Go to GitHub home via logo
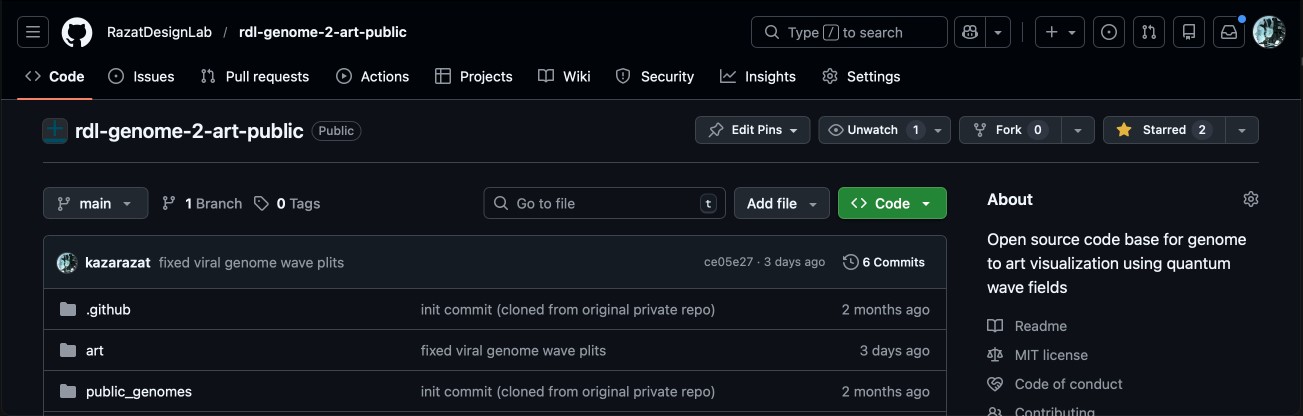1303x416 pixels. (x=77, y=32)
